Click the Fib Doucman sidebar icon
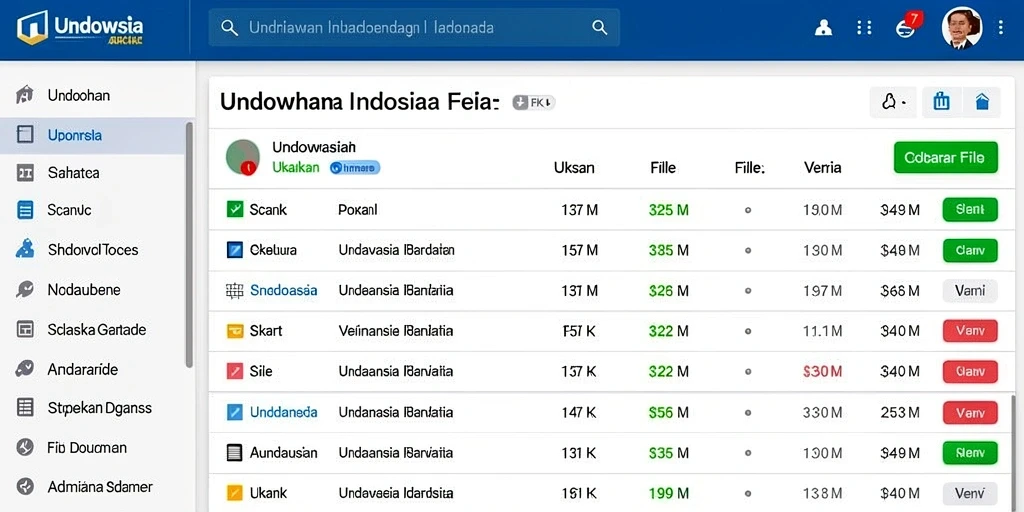Image resolution: width=1024 pixels, height=512 pixels. pos(25,447)
